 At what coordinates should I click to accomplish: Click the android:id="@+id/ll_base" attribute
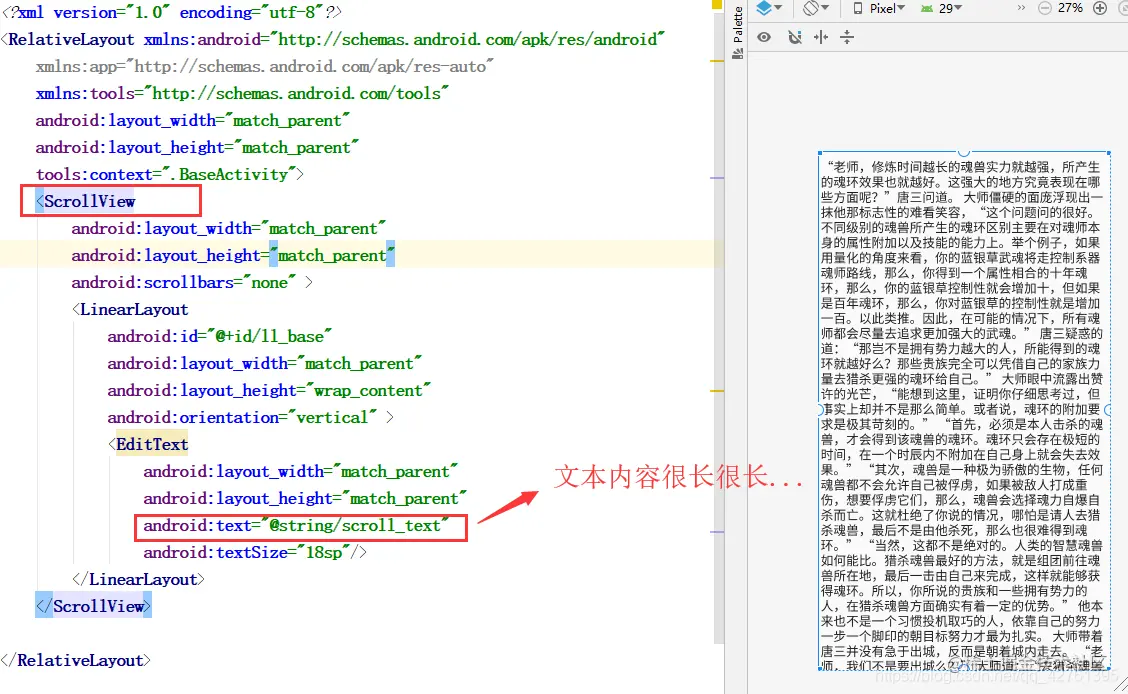pyautogui.click(x=219, y=337)
